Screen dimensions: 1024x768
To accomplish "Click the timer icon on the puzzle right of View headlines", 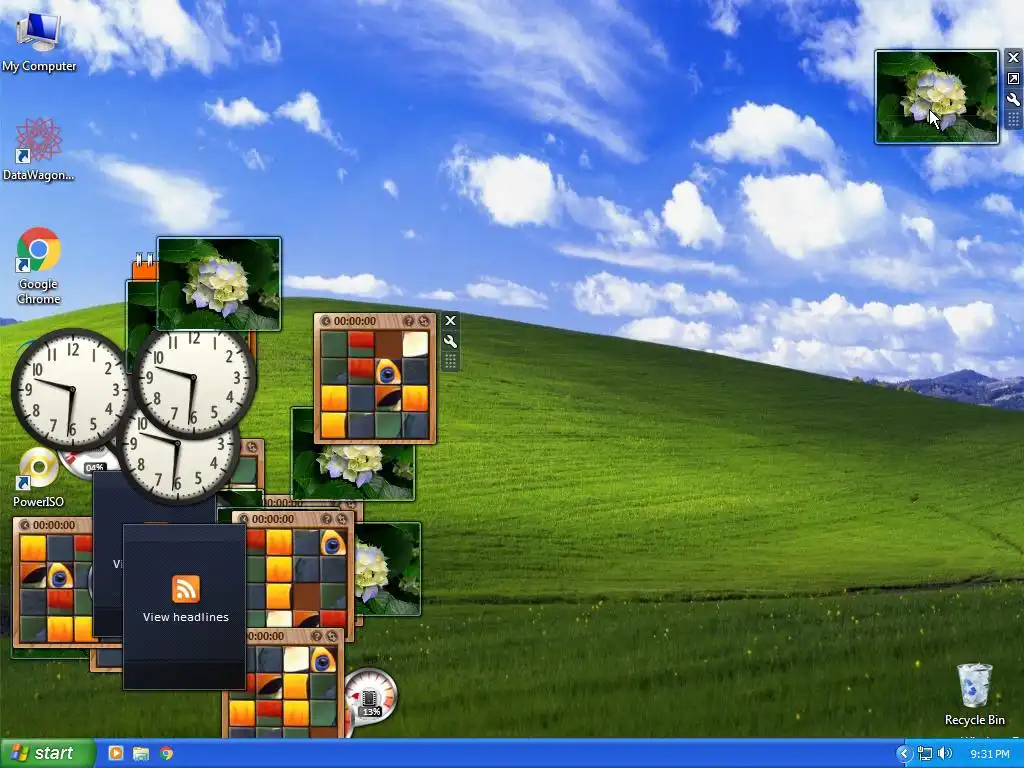I will click(243, 519).
